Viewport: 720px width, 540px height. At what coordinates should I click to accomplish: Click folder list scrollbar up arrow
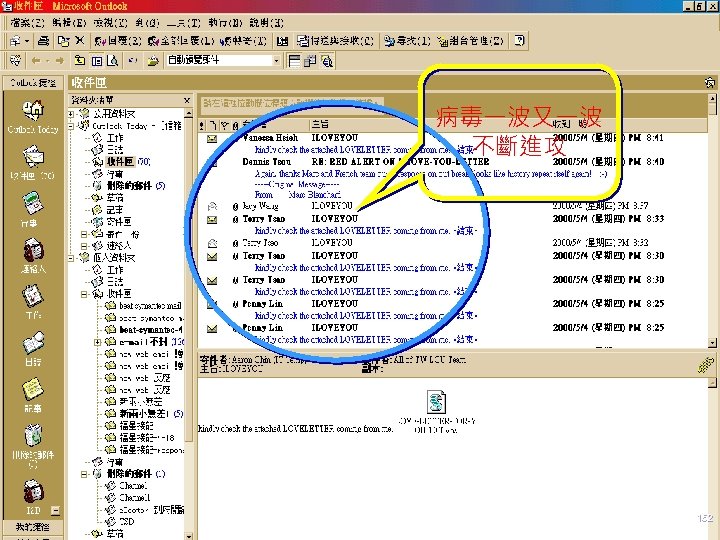click(189, 113)
